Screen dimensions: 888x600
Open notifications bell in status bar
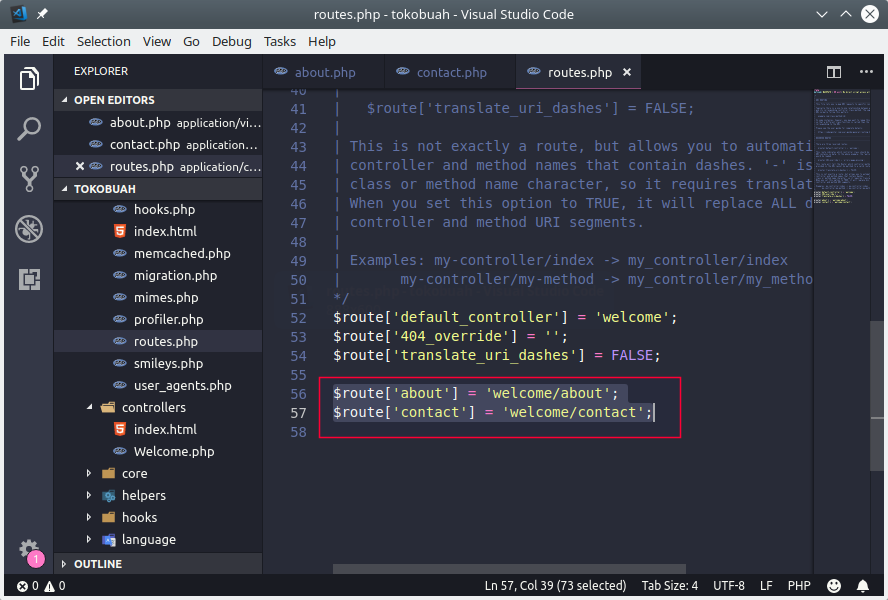[x=862, y=585]
